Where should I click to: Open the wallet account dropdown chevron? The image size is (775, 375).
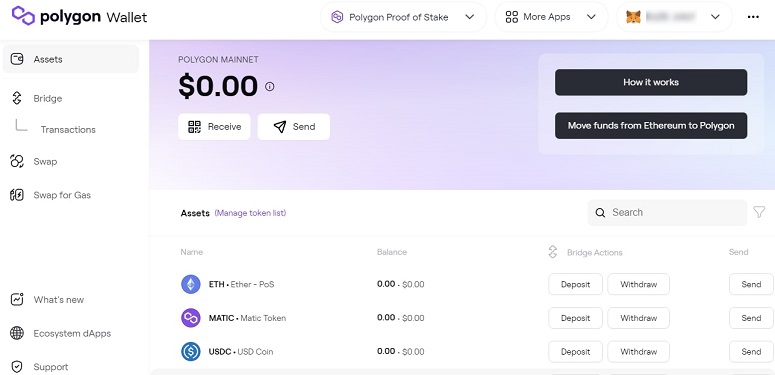click(x=715, y=17)
